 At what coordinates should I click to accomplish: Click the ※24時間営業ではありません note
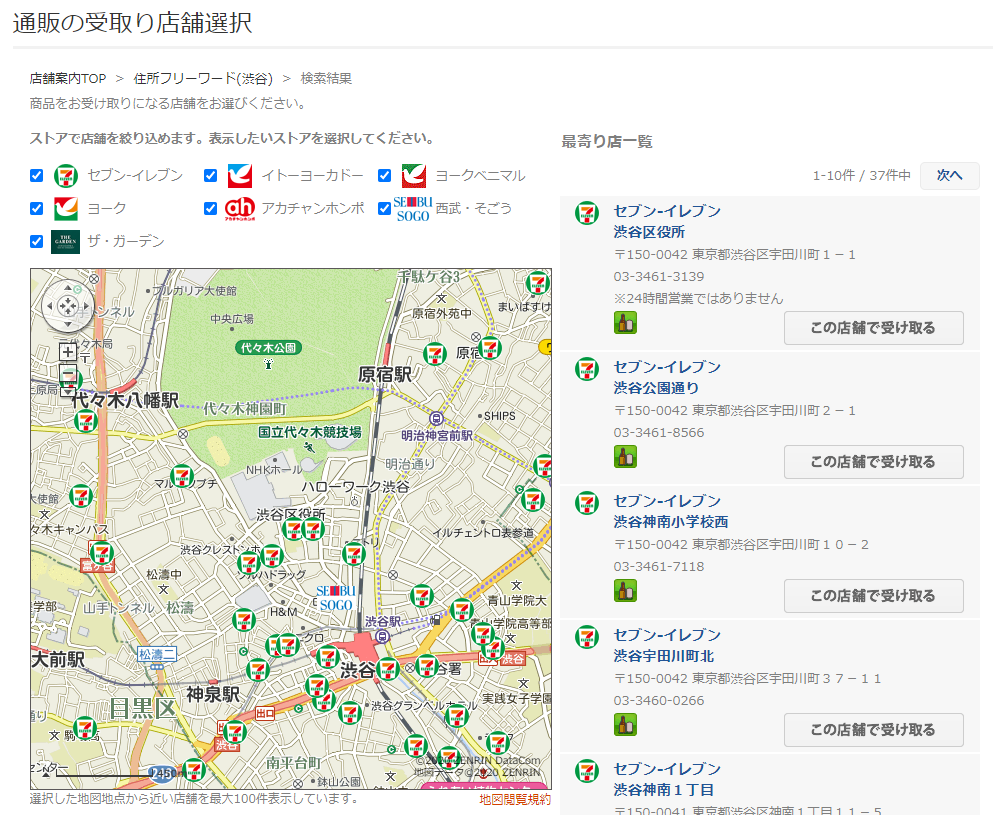698,299
